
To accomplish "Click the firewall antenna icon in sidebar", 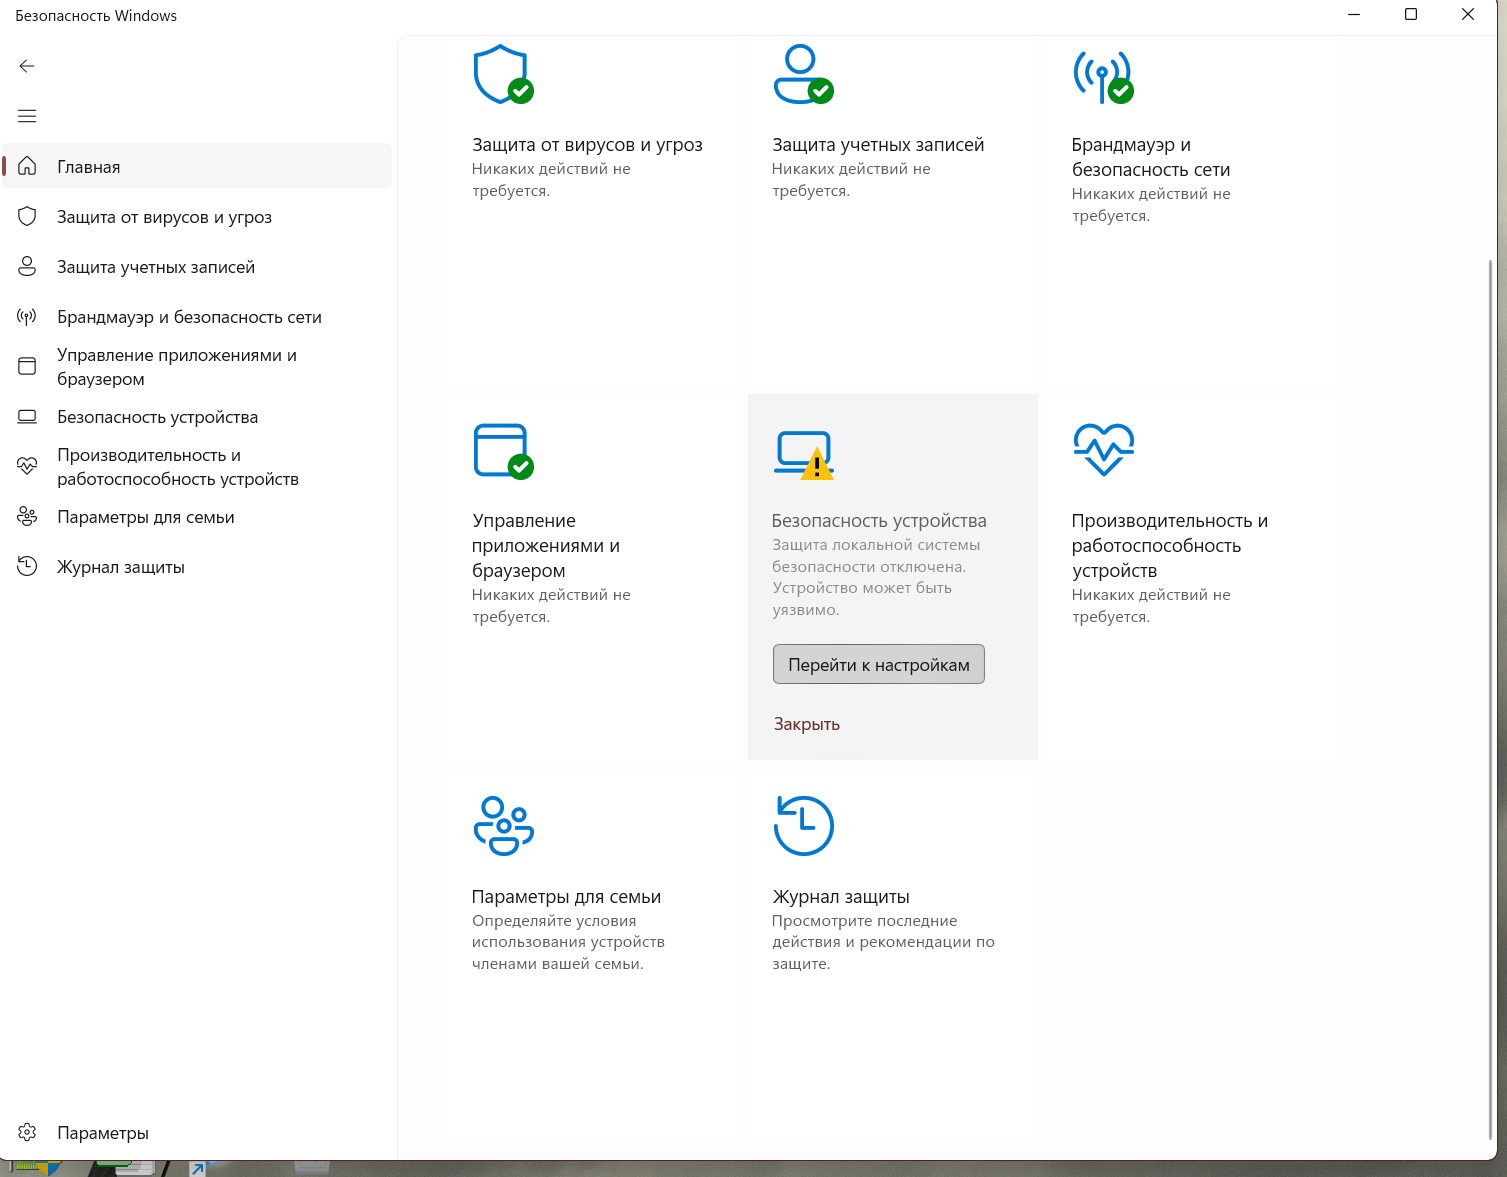I will coord(27,317).
